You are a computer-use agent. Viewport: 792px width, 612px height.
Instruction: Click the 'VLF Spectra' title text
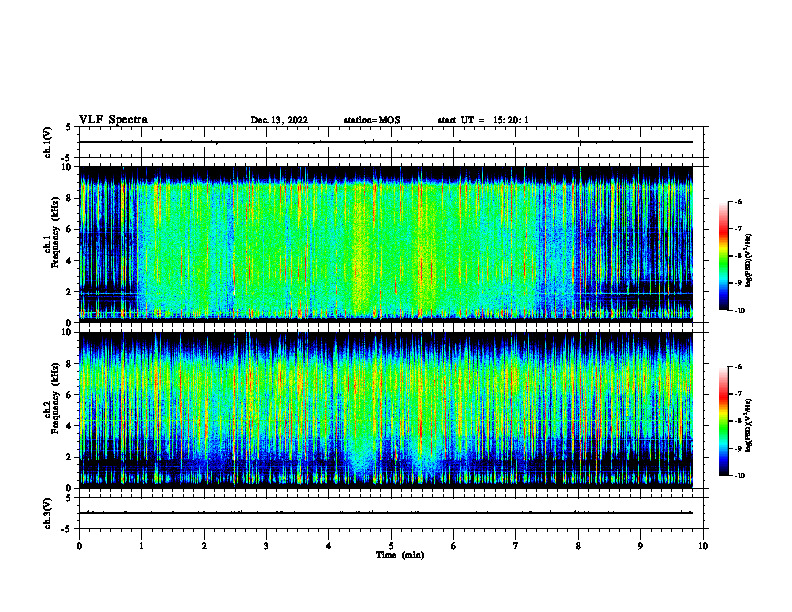113,120
